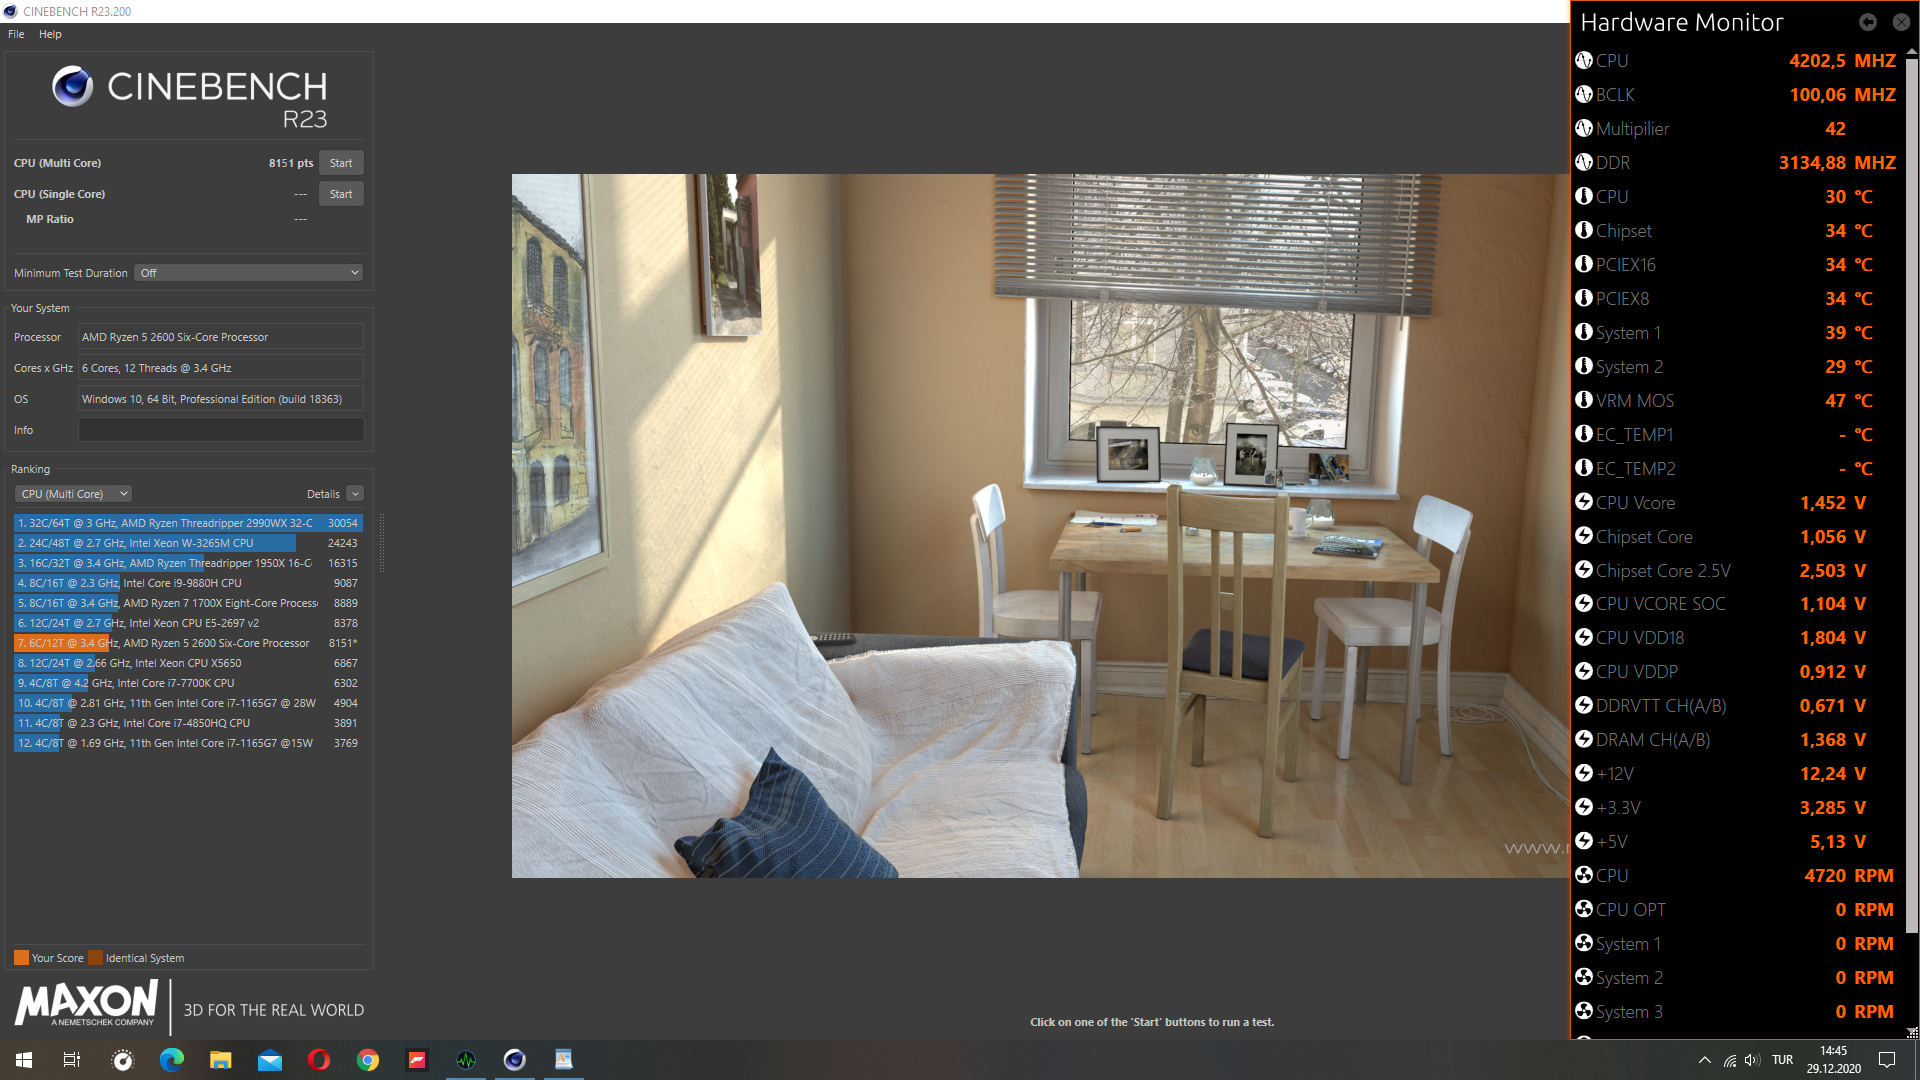The width and height of the screenshot is (1920, 1080).
Task: Click the Cores x GHz field
Action: tap(221, 368)
